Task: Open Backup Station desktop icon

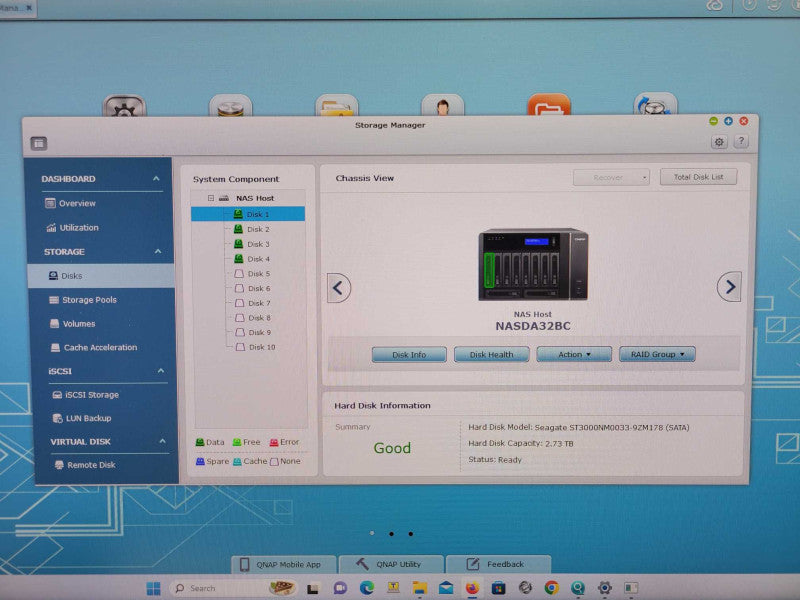Action: pos(656,104)
